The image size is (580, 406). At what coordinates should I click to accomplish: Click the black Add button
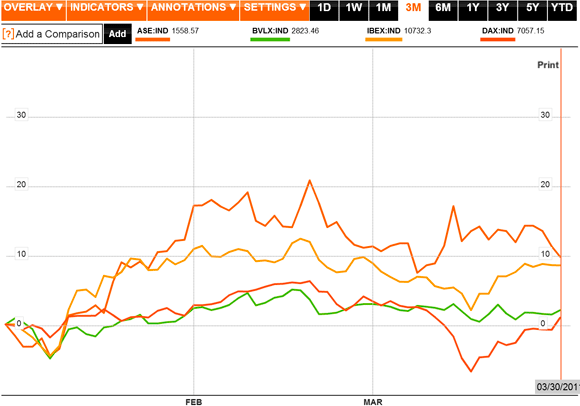[x=118, y=34]
